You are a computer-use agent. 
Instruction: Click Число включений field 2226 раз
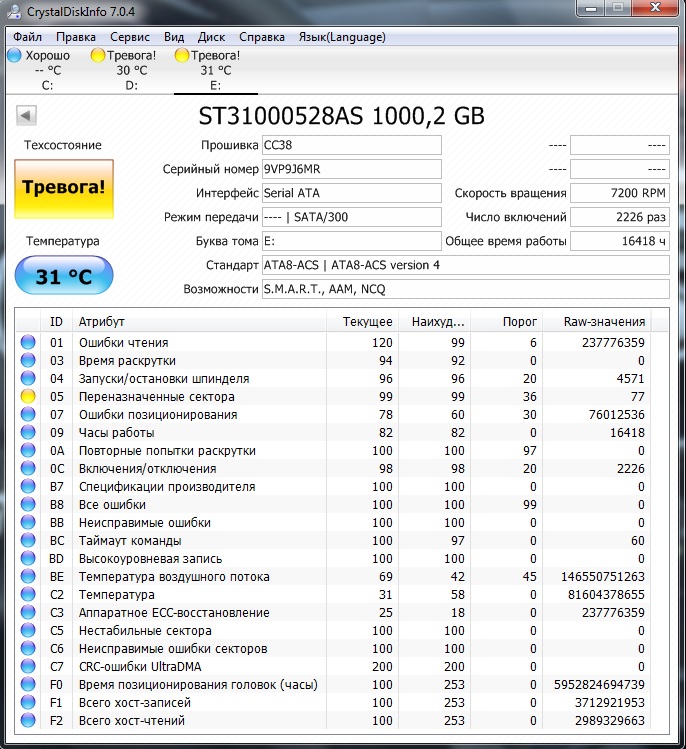[x=620, y=217]
